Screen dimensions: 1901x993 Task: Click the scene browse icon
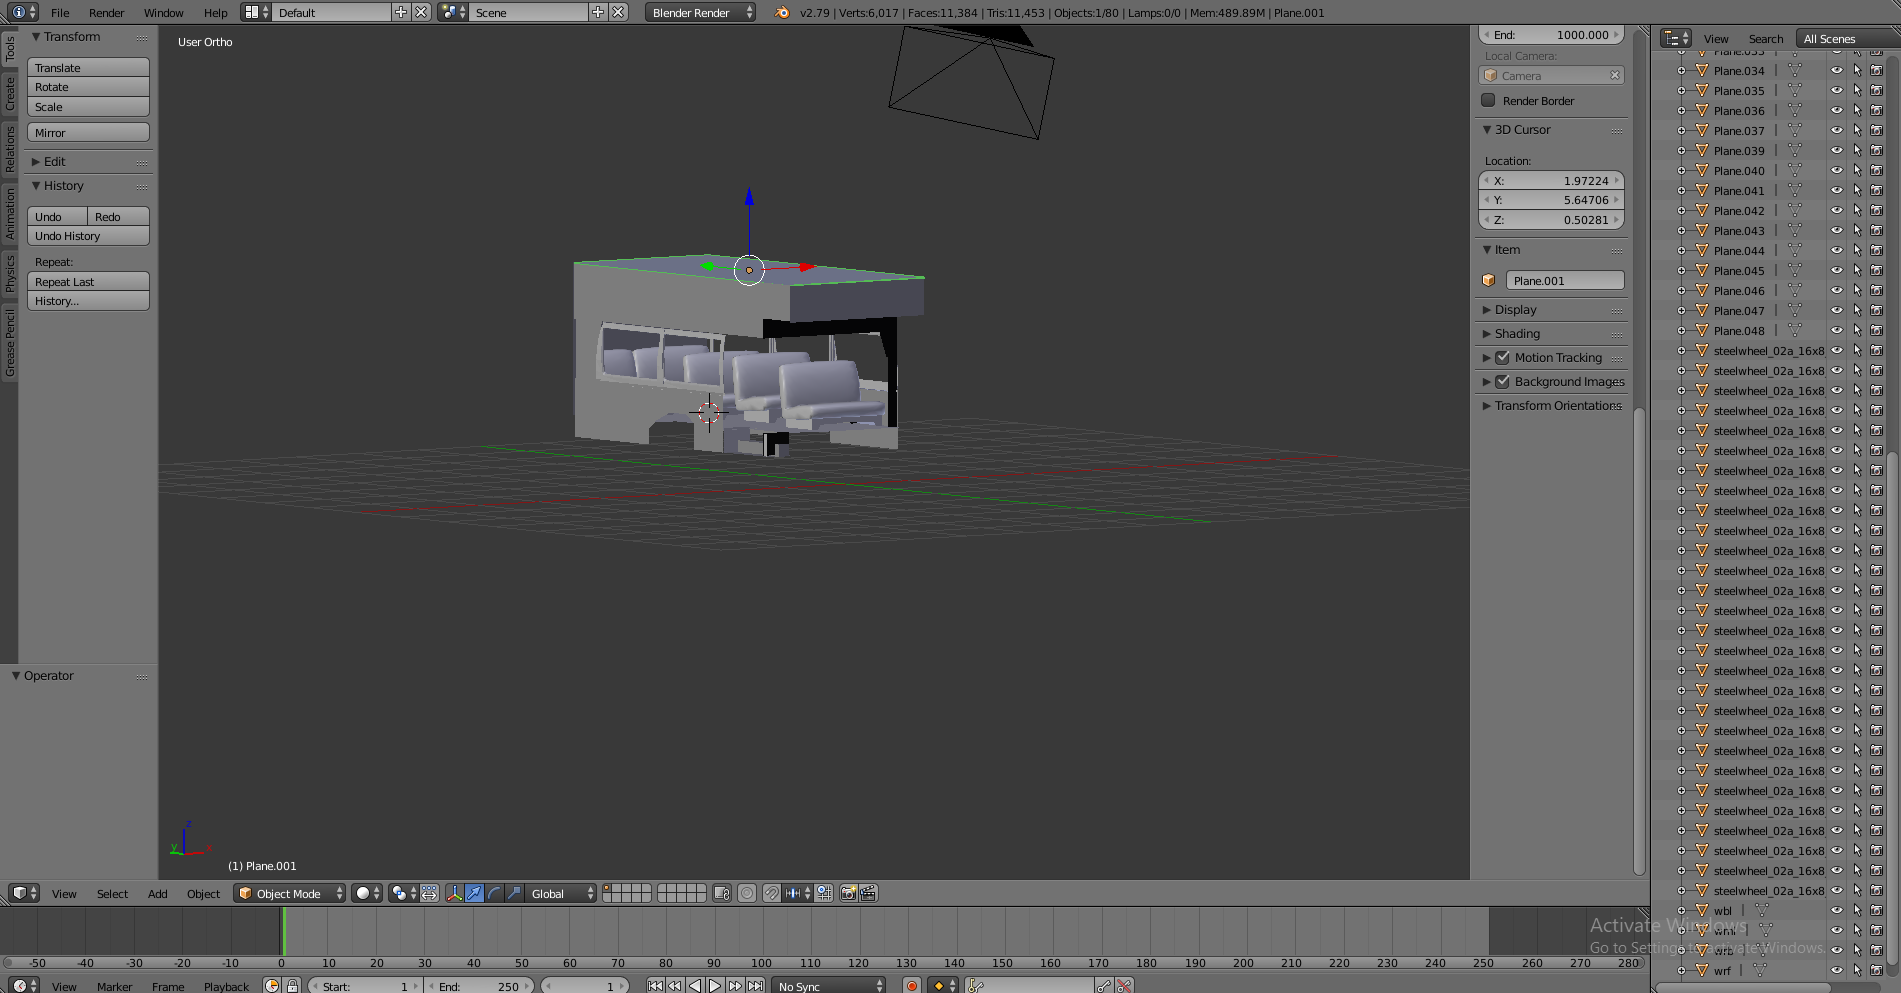pyautogui.click(x=453, y=12)
